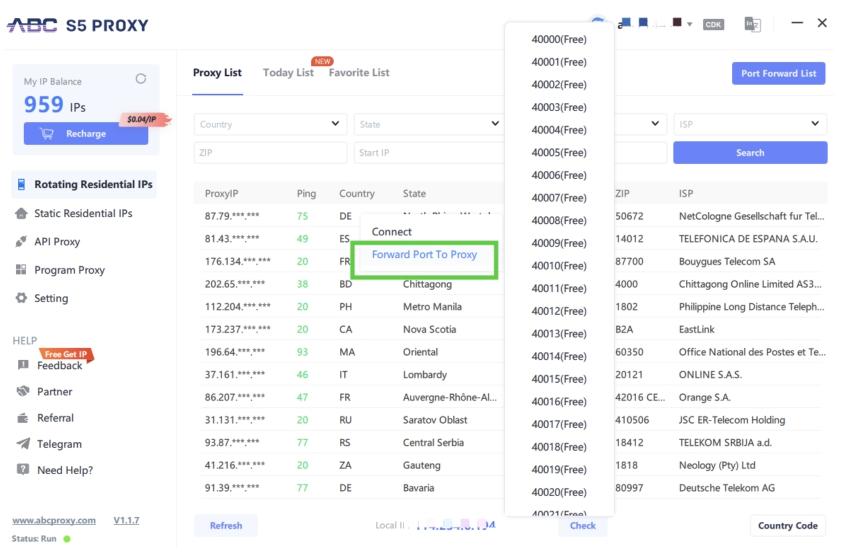This screenshot has height=560, width=867.
Task: Choose Connect in the context menu
Action: pos(391,232)
